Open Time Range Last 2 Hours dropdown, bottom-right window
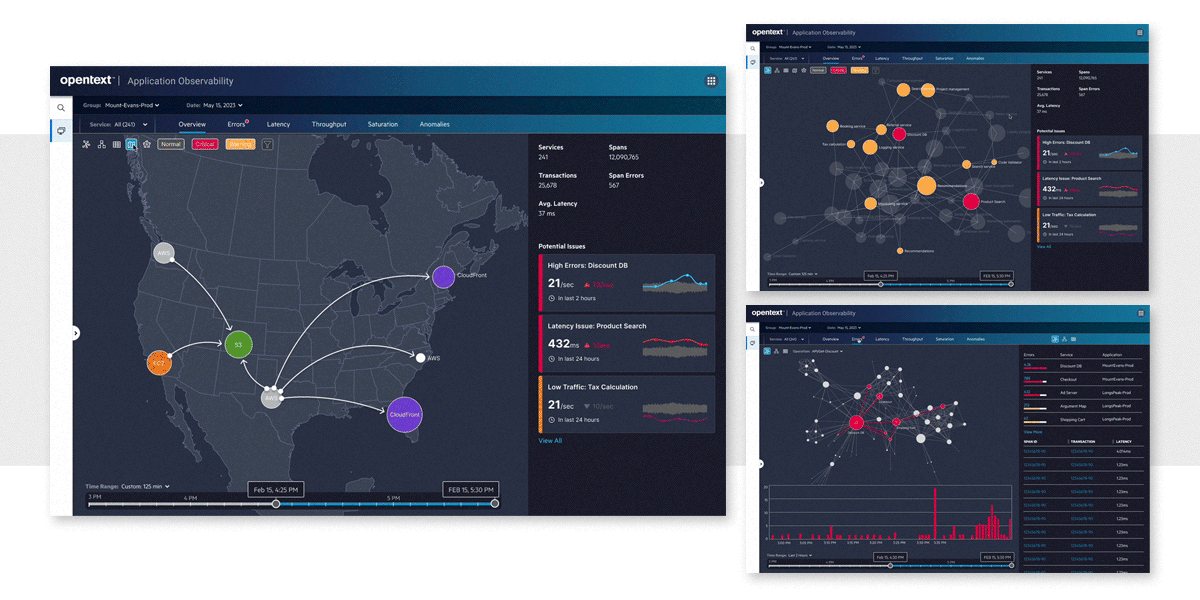Screen dimensions: 1200x600 pos(790,554)
